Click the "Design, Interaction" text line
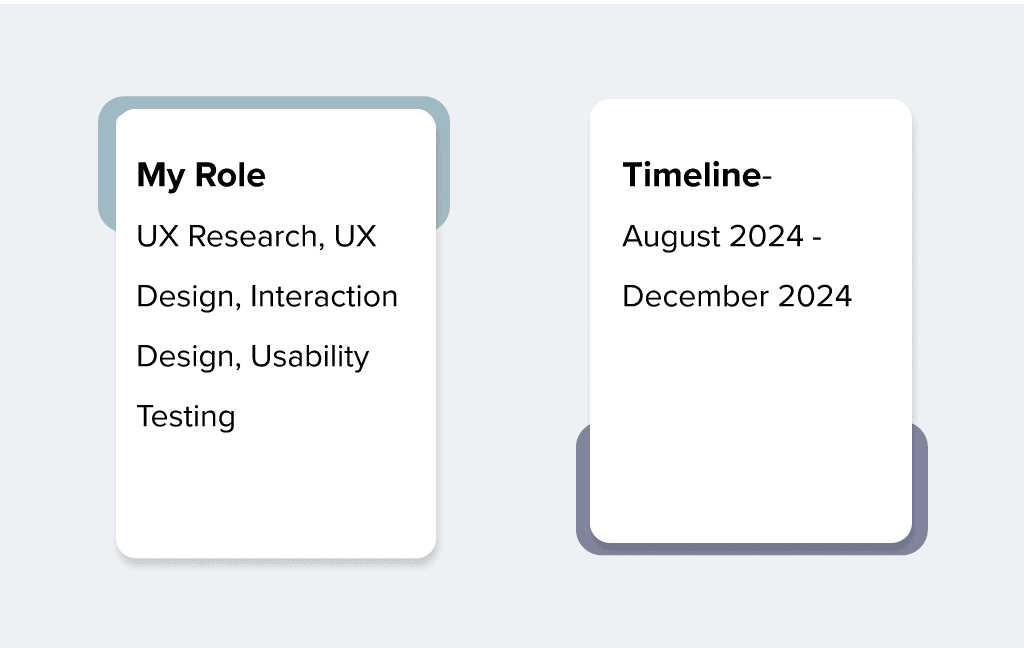The width and height of the screenshot is (1024, 648). 267,297
